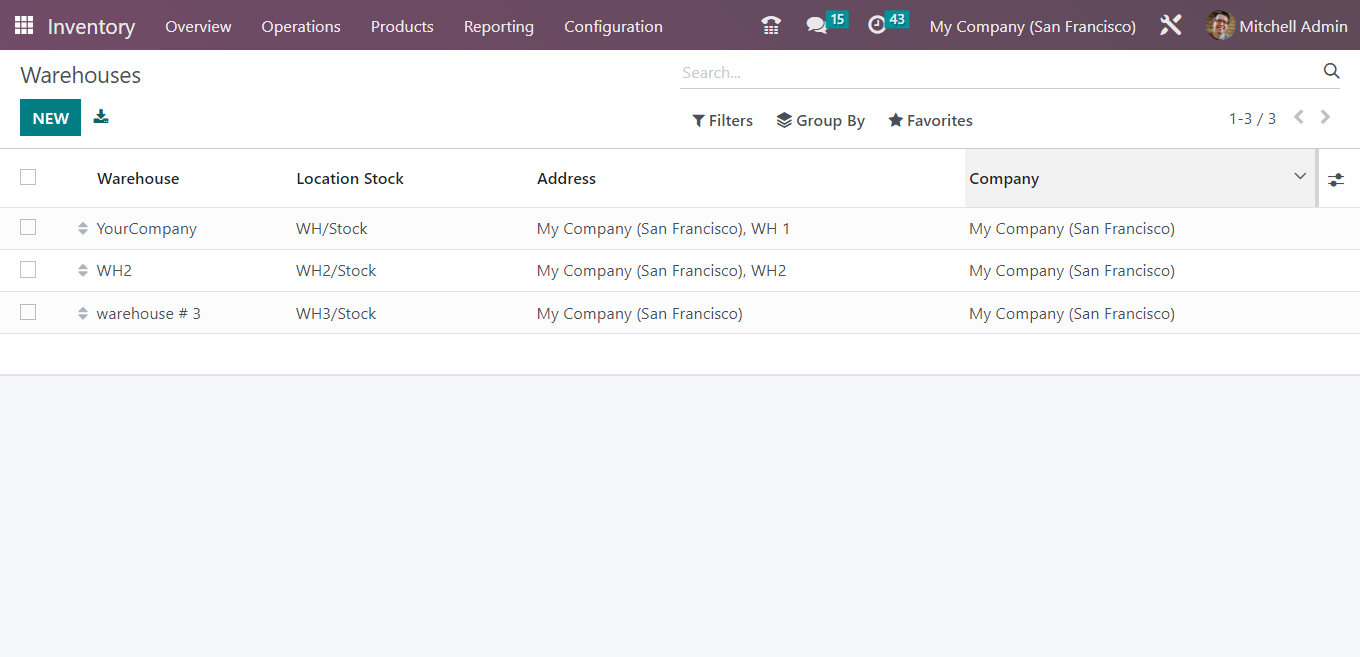This screenshot has width=1360, height=657.
Task: Open the optional columns settings icon
Action: pyautogui.click(x=1336, y=178)
